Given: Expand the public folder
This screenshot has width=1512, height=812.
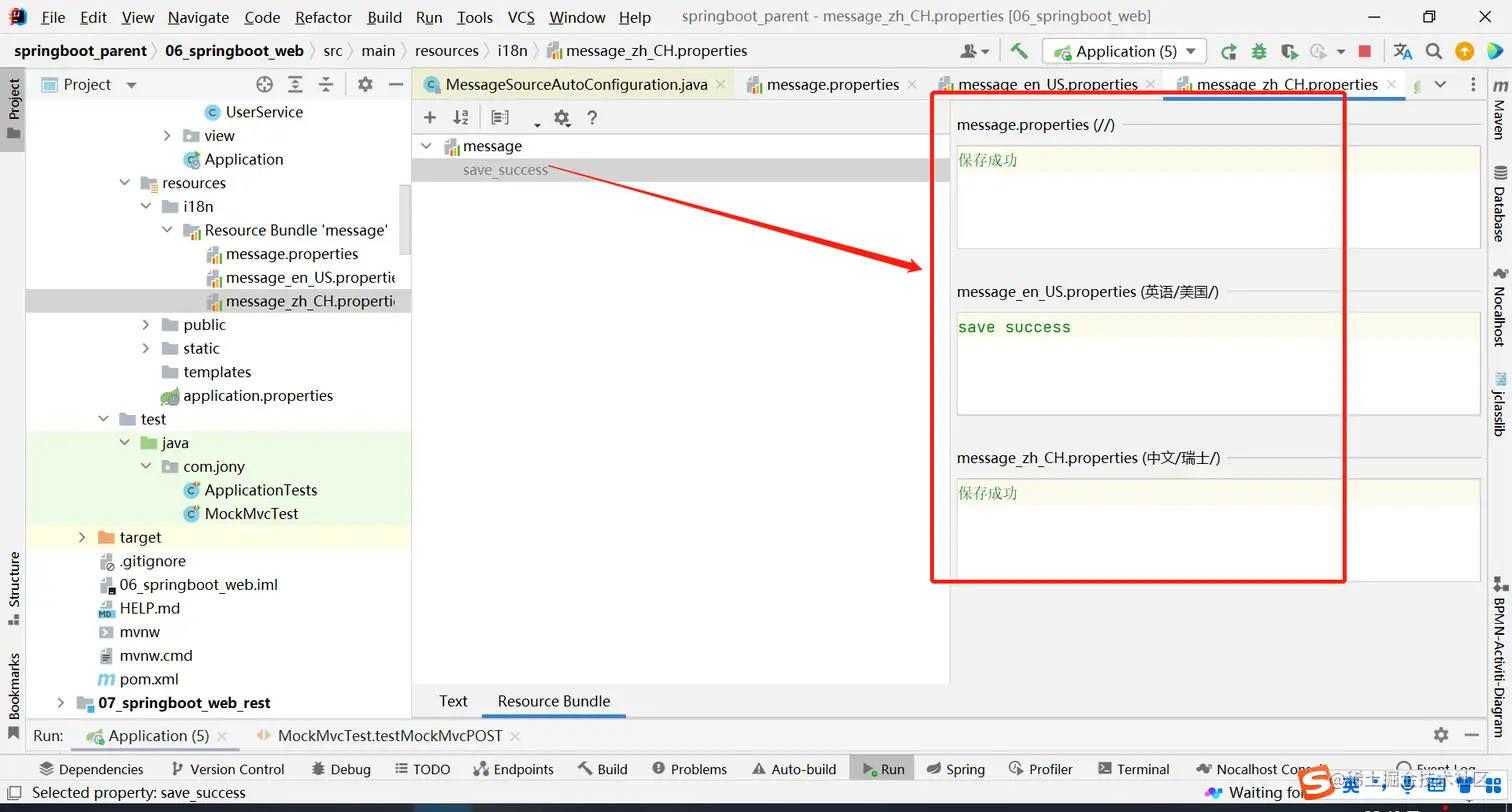Looking at the screenshot, I should (x=146, y=325).
